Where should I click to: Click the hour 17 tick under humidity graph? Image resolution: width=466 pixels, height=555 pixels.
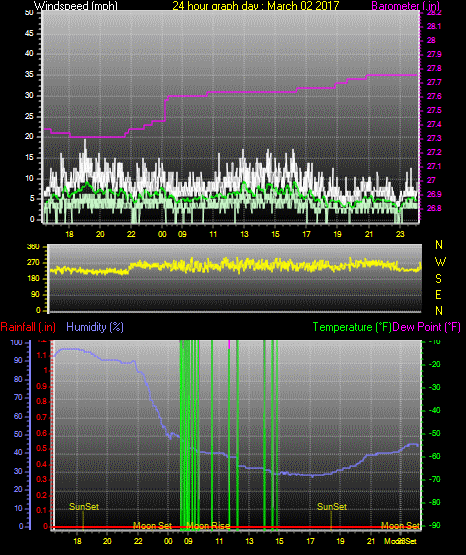pyautogui.click(x=310, y=541)
